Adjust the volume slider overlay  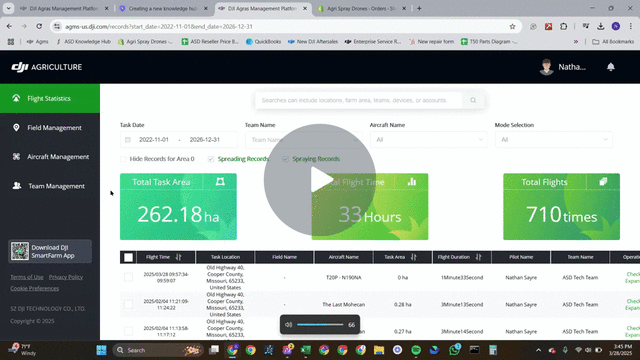(x=320, y=325)
